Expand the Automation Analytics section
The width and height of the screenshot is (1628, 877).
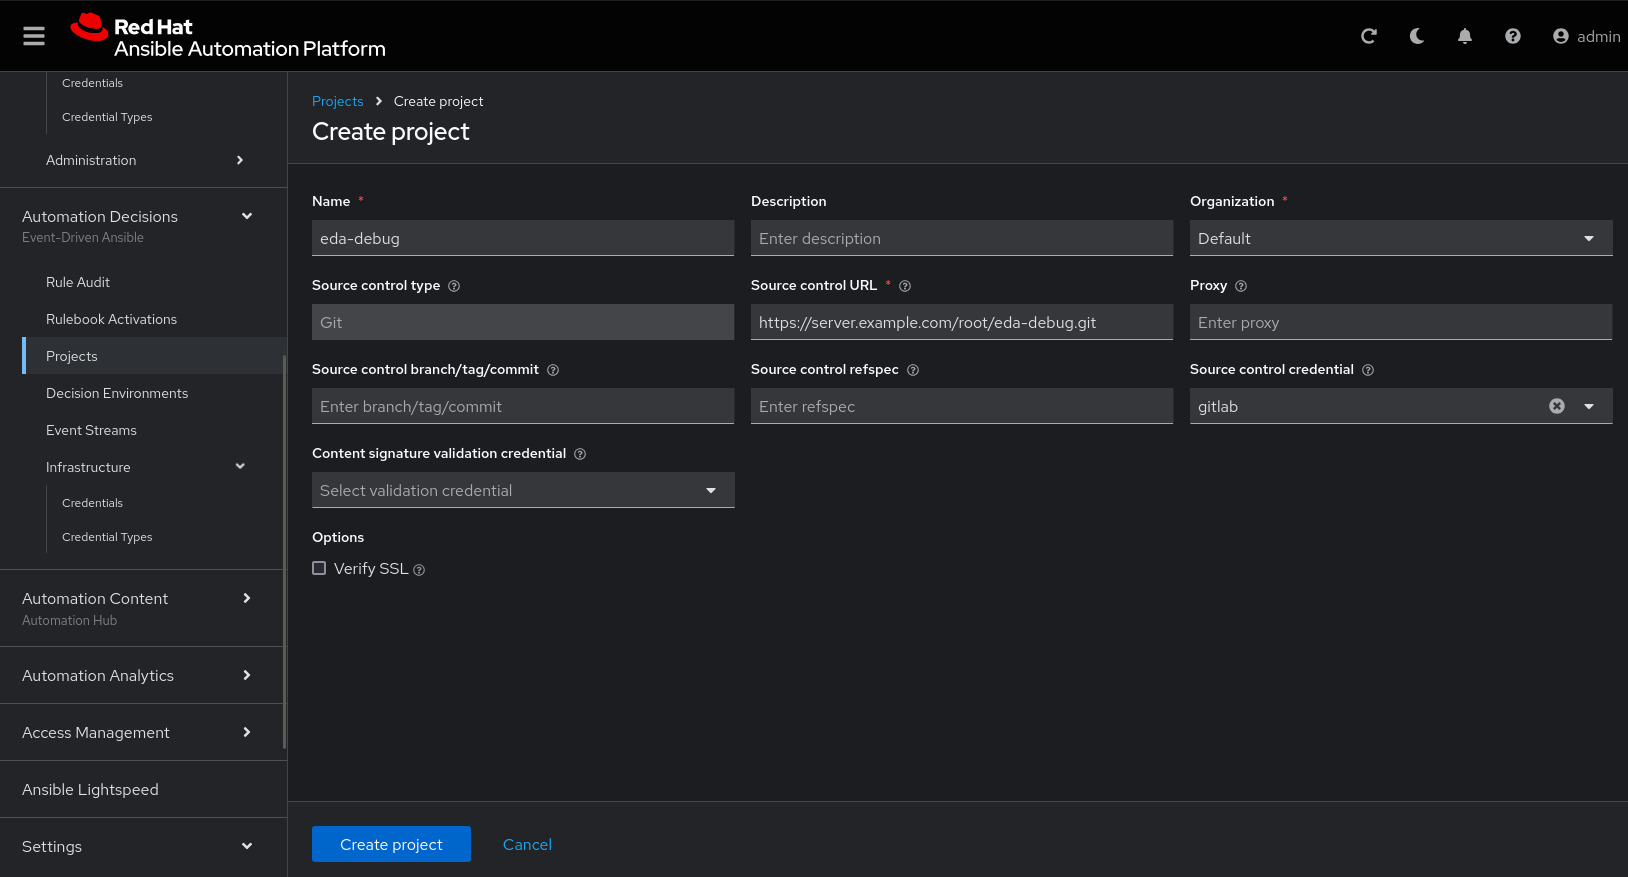tap(144, 675)
